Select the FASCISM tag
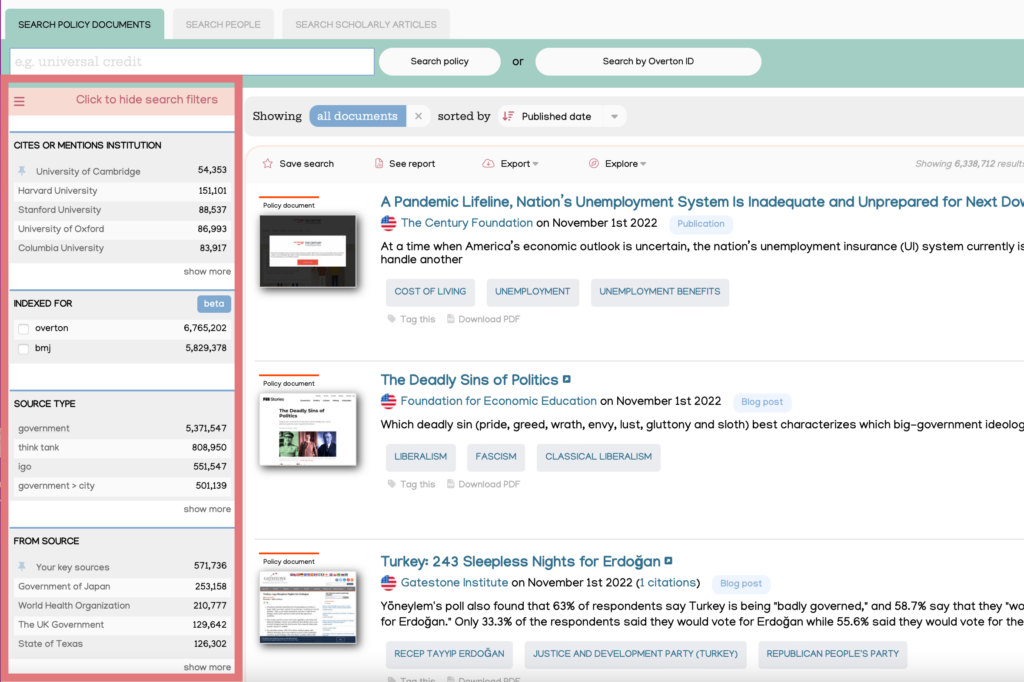Viewport: 1024px width, 682px height. point(496,457)
